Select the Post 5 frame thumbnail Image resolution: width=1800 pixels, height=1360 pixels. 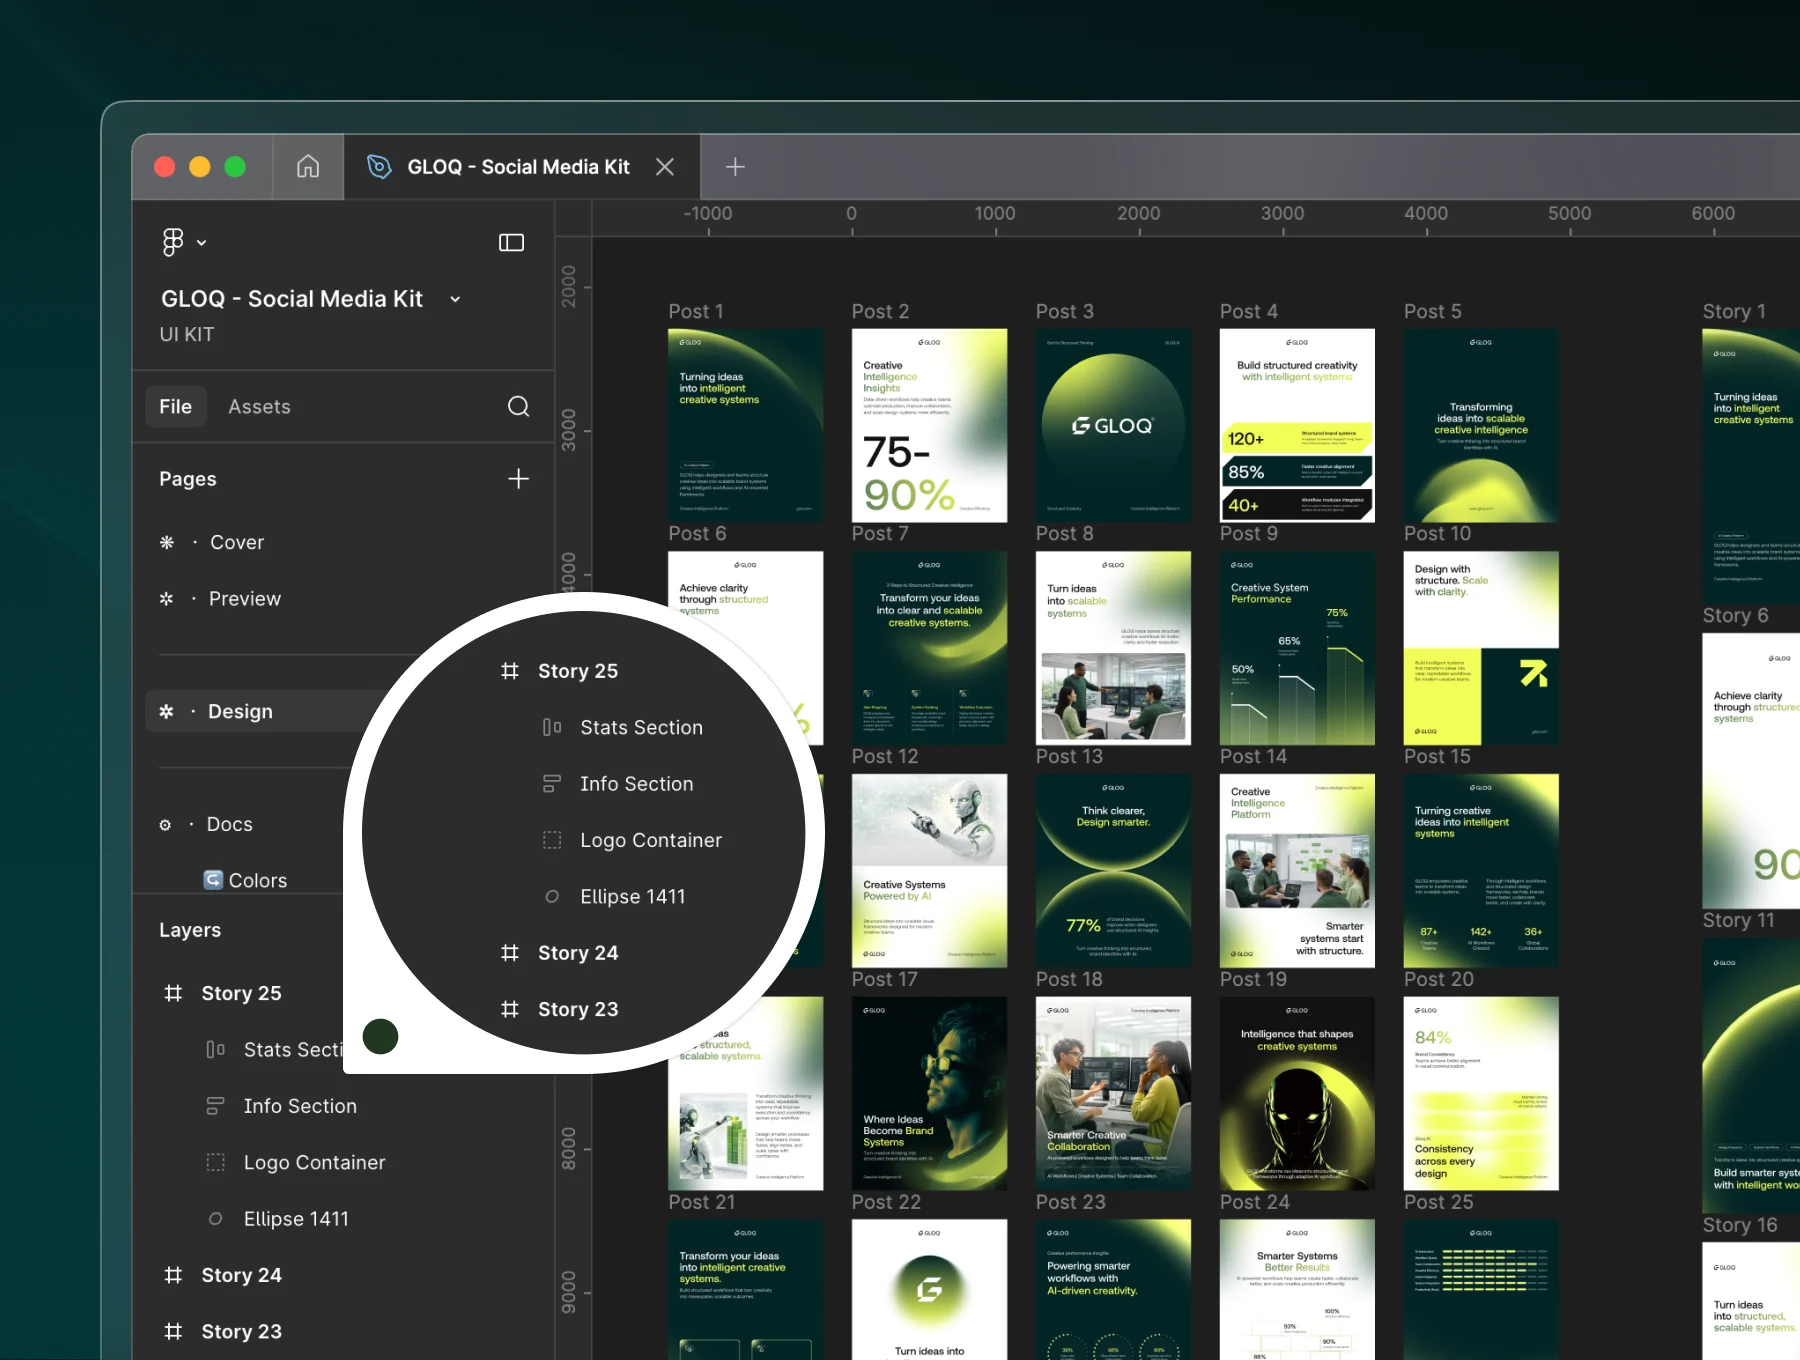[x=1481, y=425]
